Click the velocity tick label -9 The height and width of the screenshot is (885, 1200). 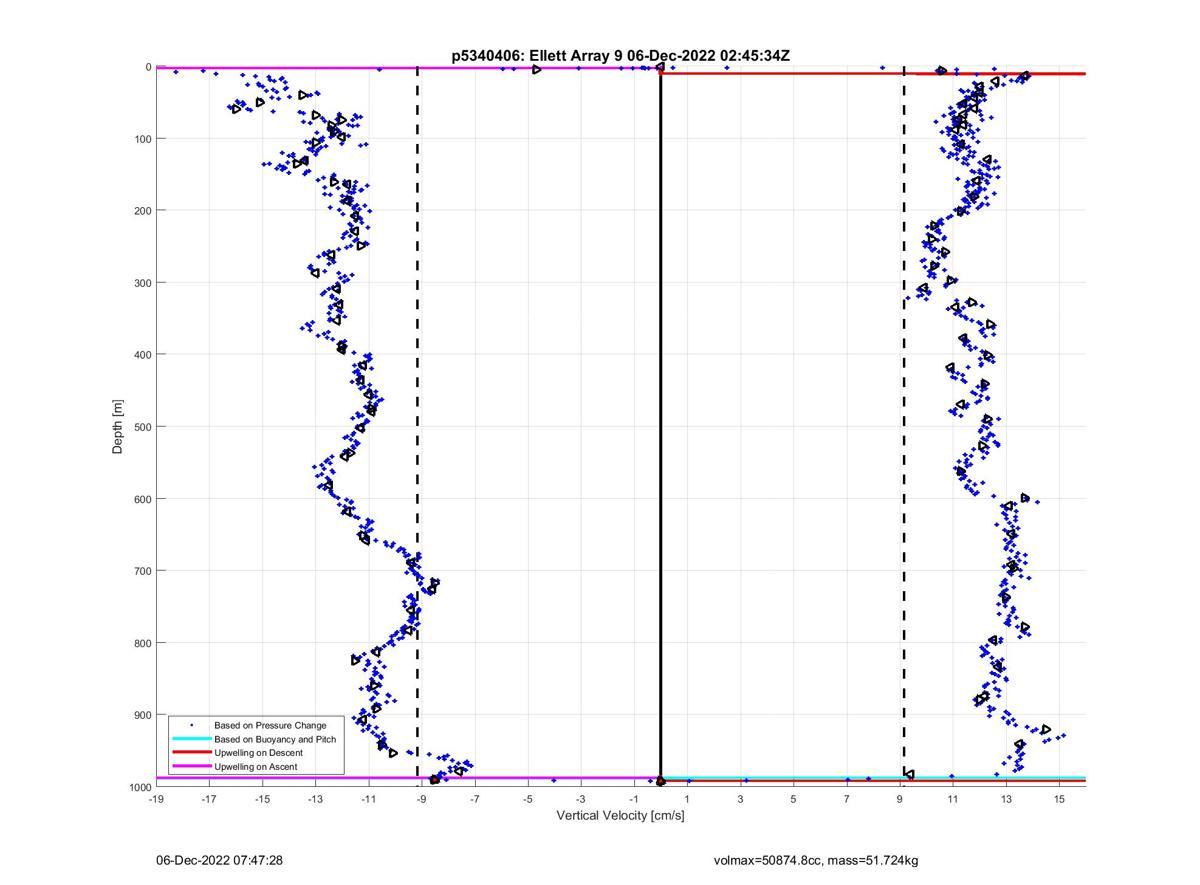421,799
